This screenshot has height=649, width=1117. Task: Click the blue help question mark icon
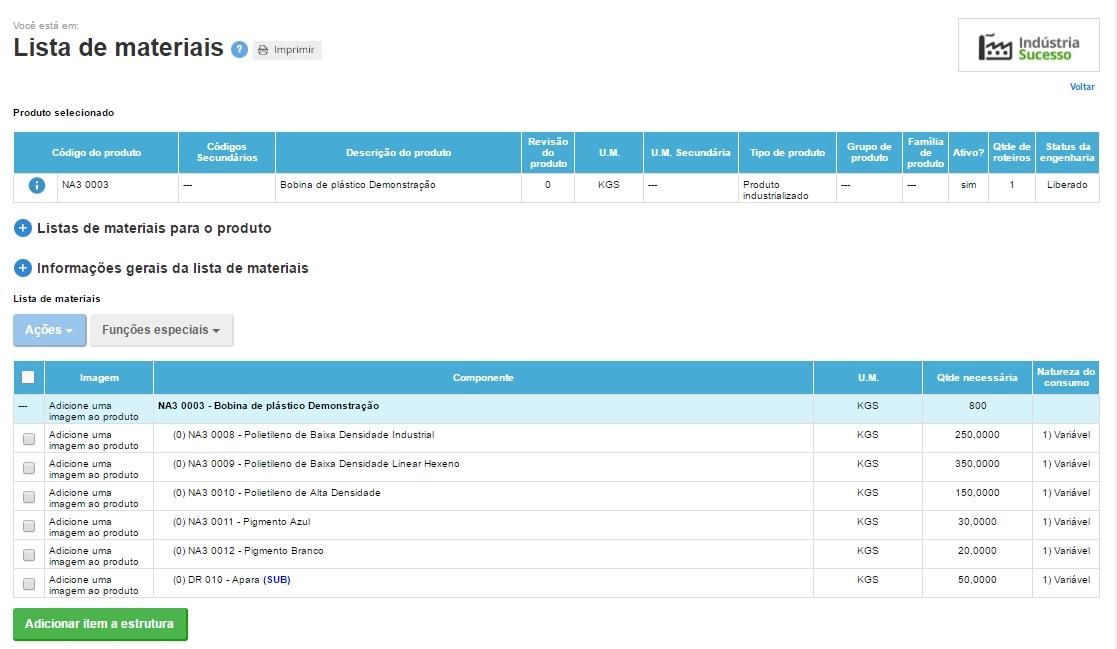point(239,49)
